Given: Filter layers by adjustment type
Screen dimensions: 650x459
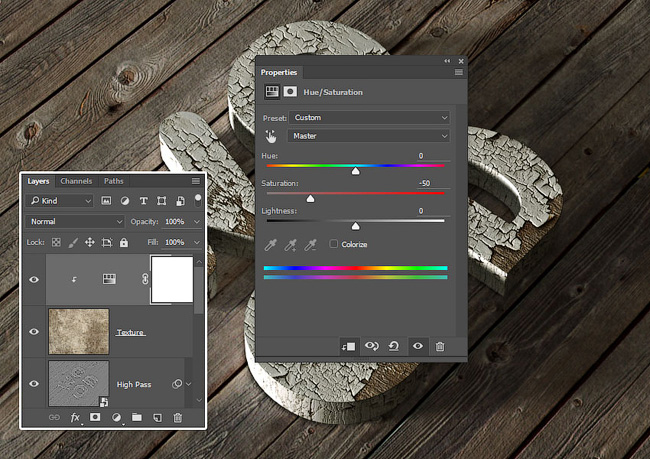Looking at the screenshot, I should coord(125,201).
